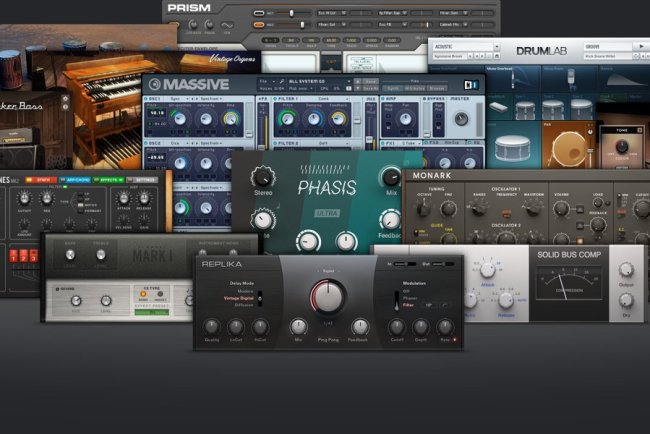This screenshot has height=434, width=650.
Task: Switch to Massive Synth view tab
Action: pyautogui.click(x=393, y=88)
